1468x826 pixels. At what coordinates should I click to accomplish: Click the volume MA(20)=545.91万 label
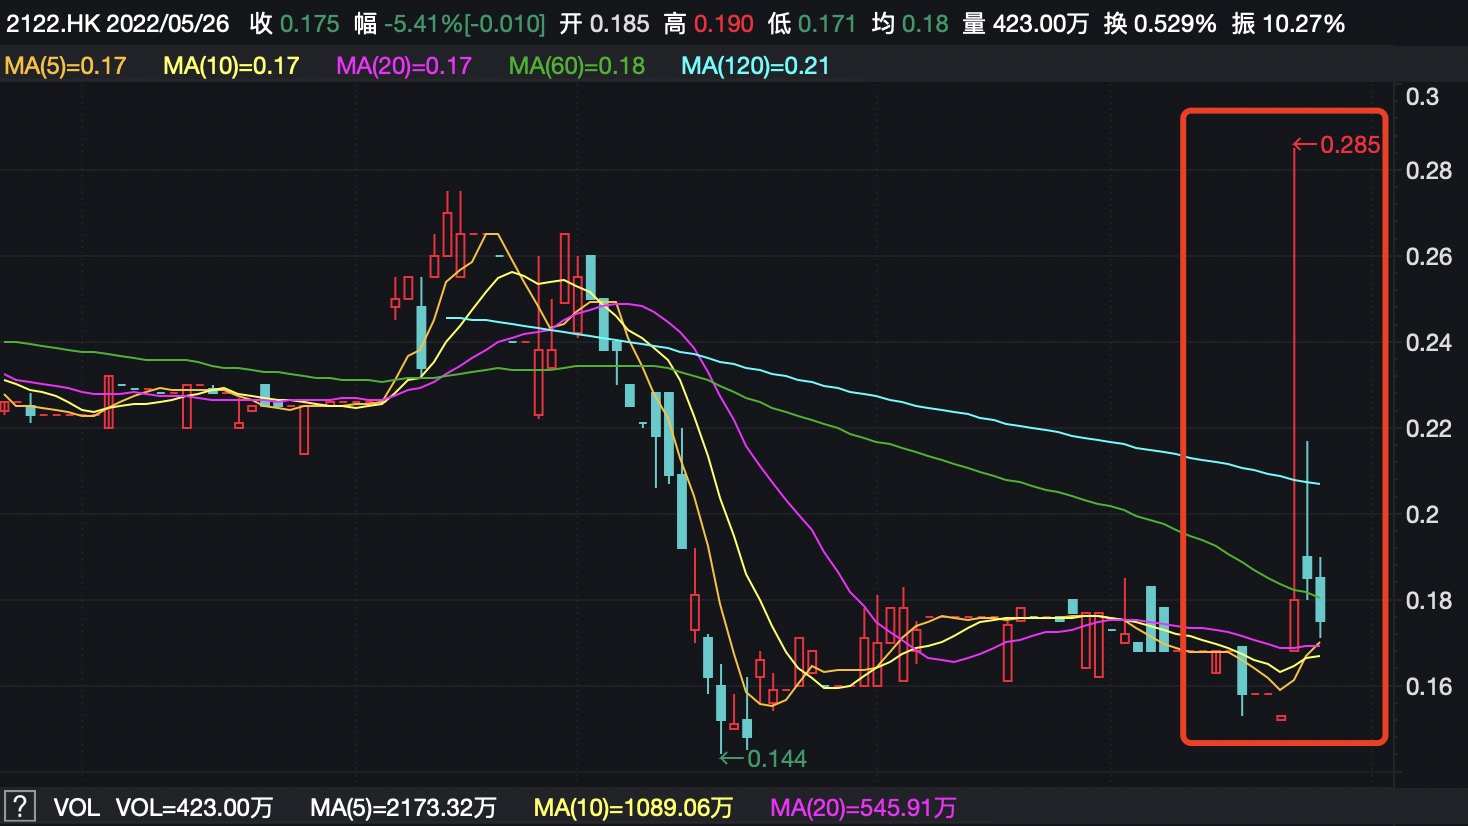click(863, 807)
